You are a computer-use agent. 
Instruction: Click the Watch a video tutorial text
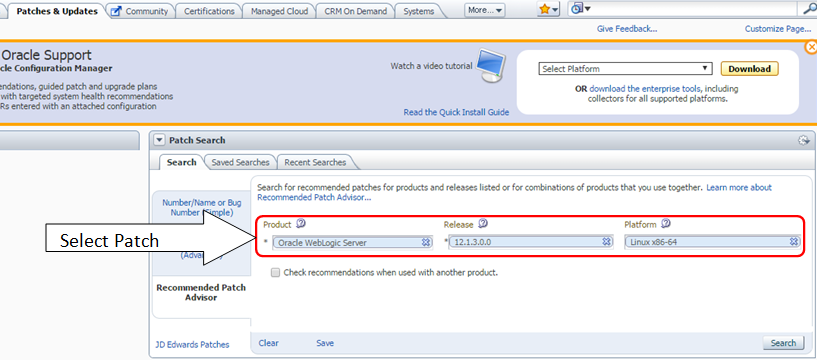click(431, 66)
